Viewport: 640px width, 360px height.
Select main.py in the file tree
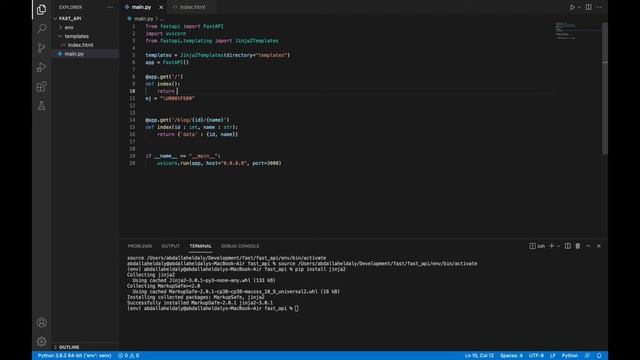[x=74, y=54]
